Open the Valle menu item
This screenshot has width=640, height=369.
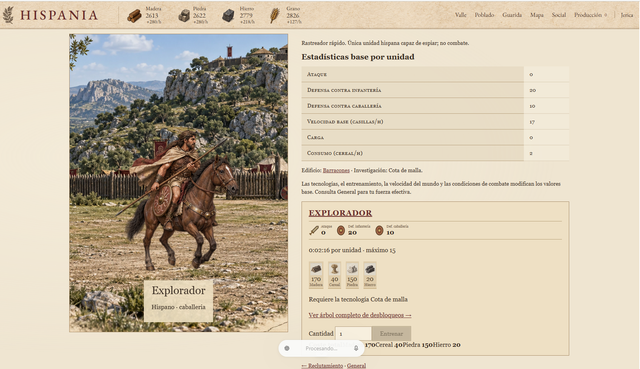pyautogui.click(x=460, y=15)
